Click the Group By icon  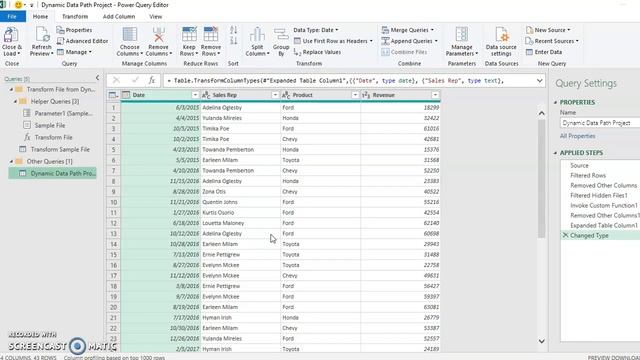(x=281, y=35)
